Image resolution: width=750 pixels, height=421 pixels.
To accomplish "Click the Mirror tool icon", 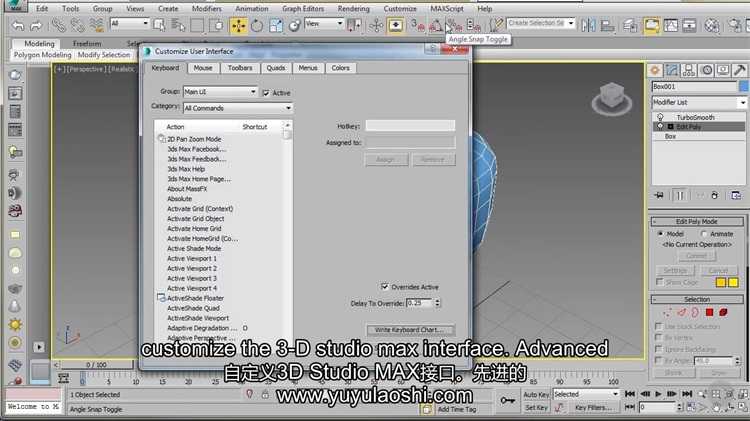I will 588,25.
